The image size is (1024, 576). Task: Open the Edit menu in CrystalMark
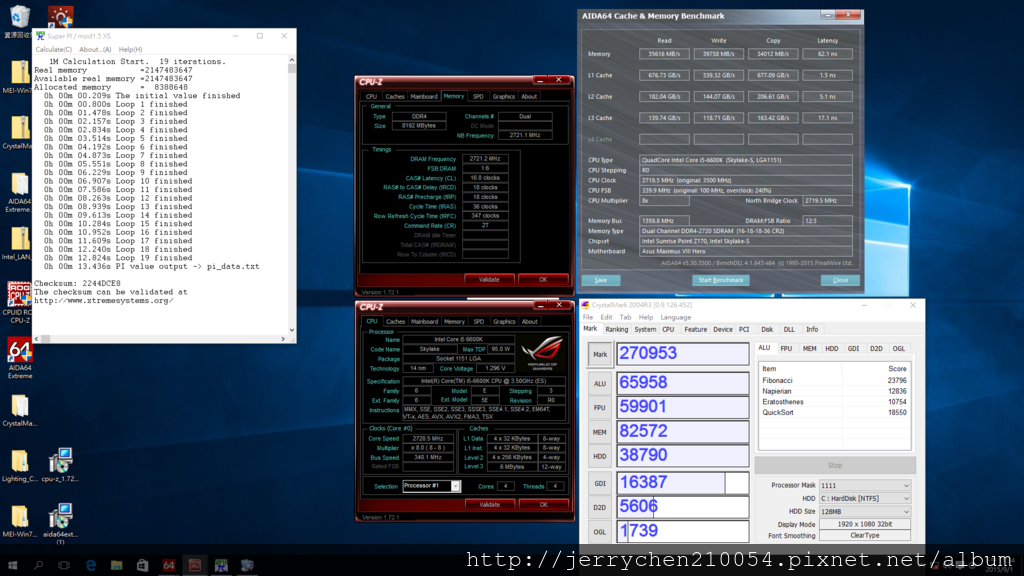[607, 317]
